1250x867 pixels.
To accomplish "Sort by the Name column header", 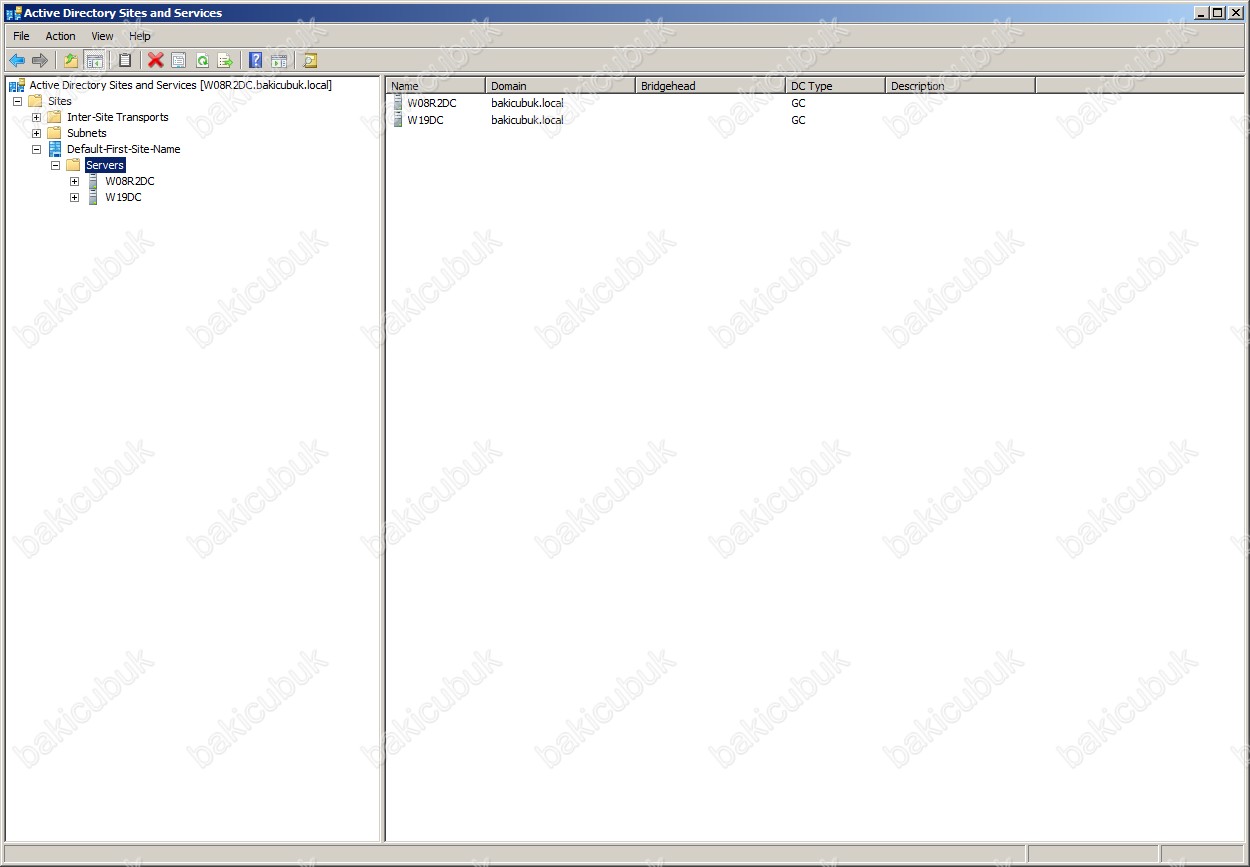I will (436, 86).
